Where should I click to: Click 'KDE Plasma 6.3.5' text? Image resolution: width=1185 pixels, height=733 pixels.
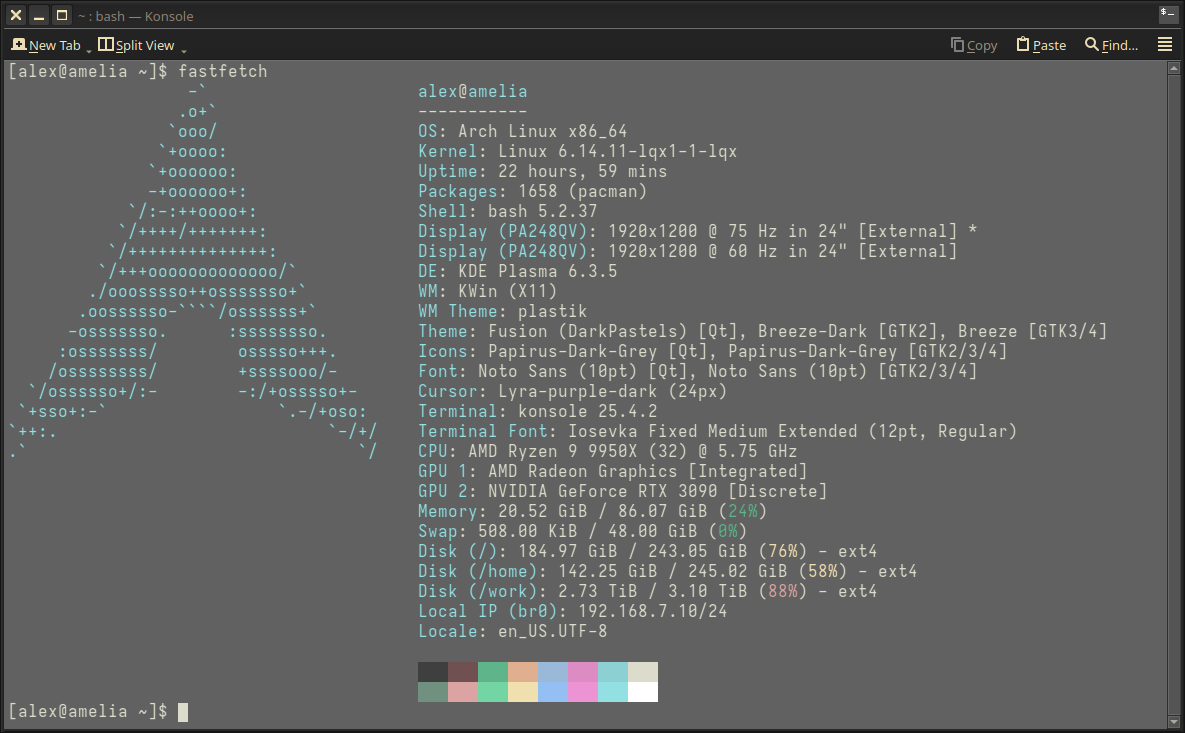pyautogui.click(x=537, y=271)
